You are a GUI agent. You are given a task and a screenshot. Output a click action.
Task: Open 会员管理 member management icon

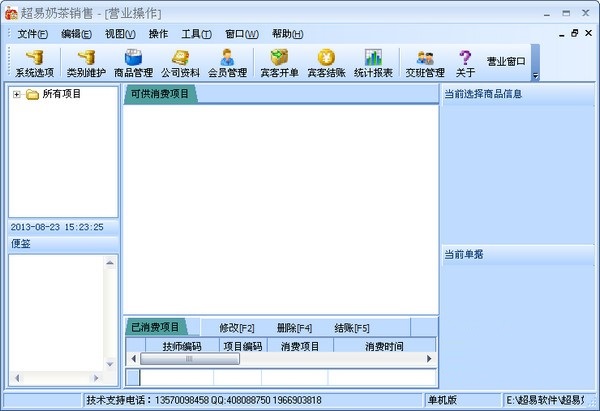click(227, 63)
